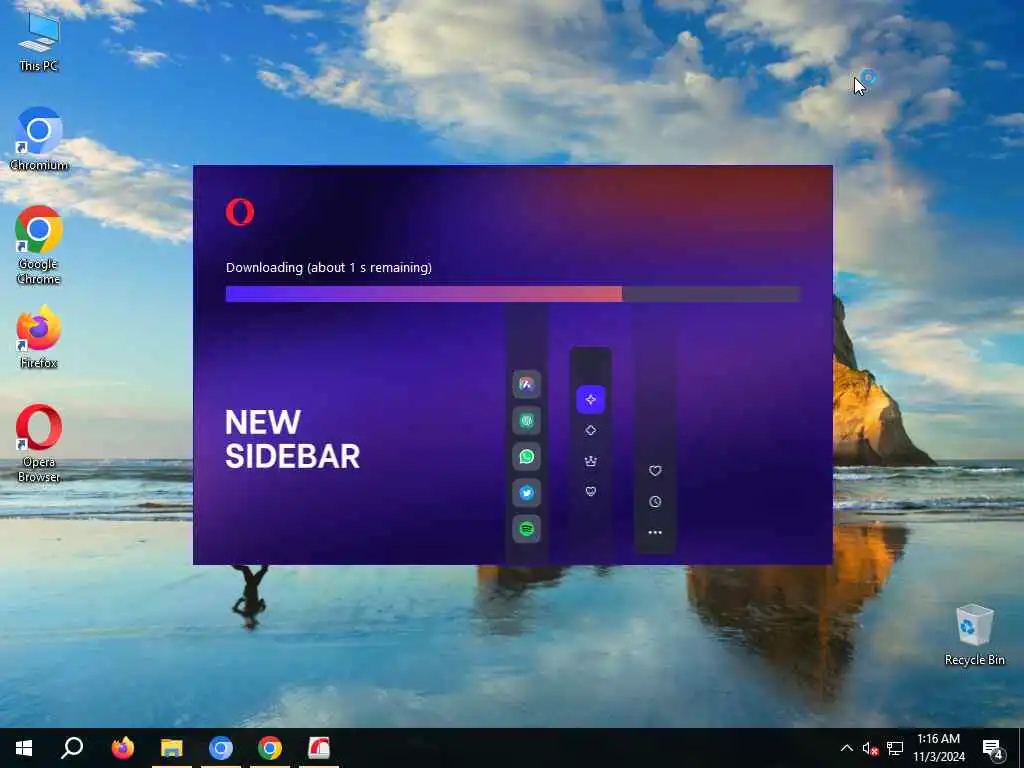
Task: Click the crown icon in middle sidebar
Action: (x=590, y=461)
